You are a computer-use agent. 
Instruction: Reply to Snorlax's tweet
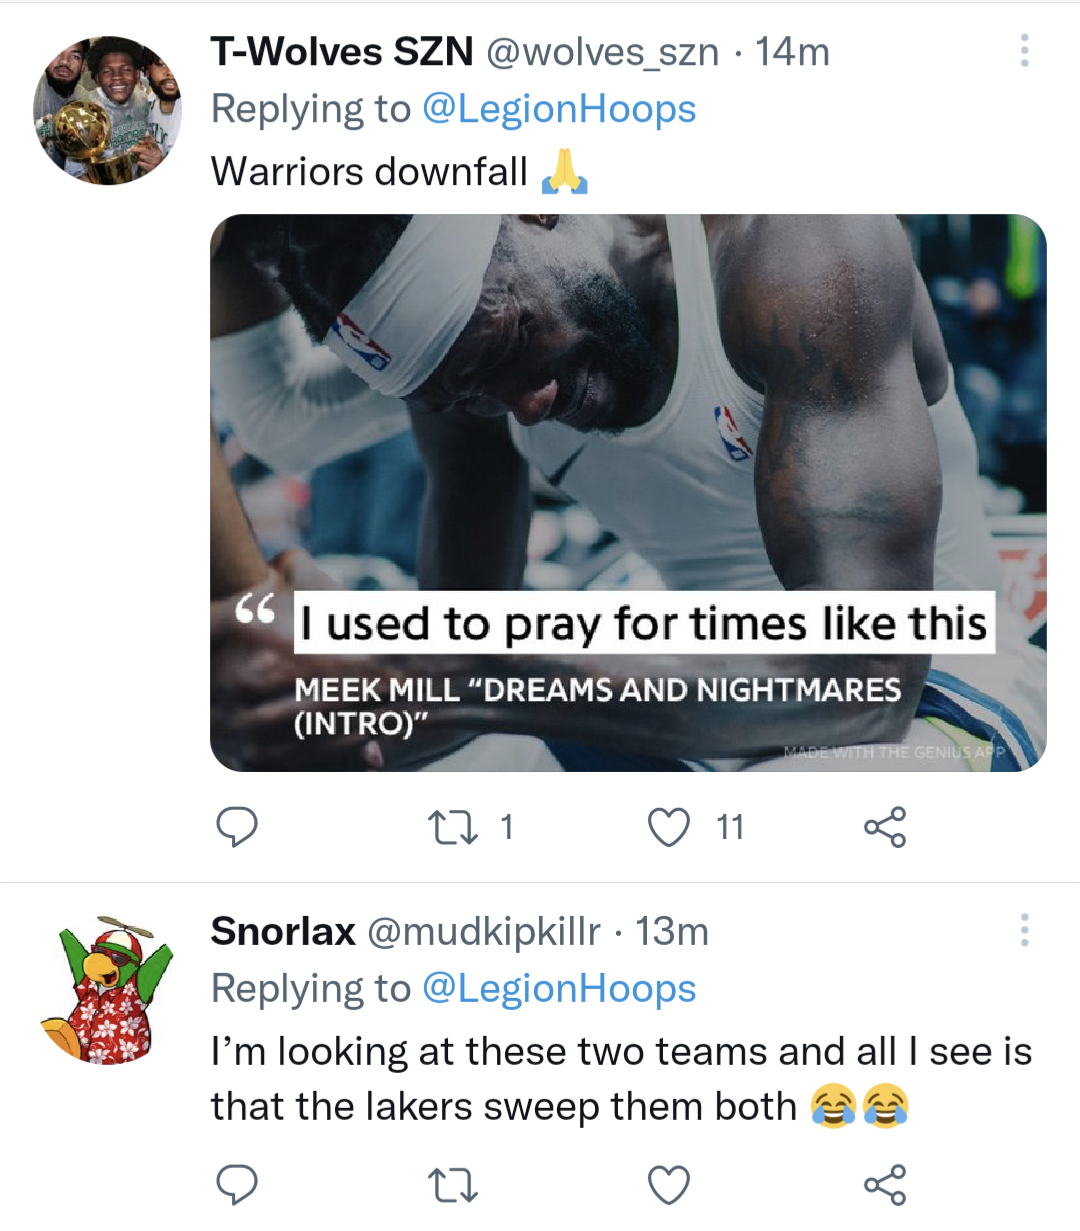click(x=237, y=1185)
